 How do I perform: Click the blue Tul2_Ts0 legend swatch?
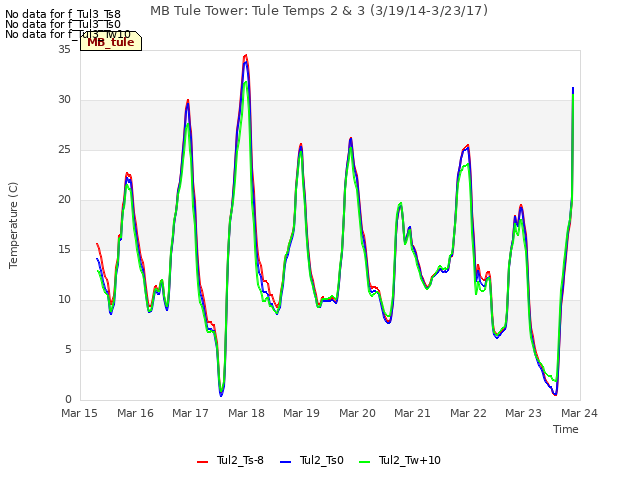[x=286, y=462]
